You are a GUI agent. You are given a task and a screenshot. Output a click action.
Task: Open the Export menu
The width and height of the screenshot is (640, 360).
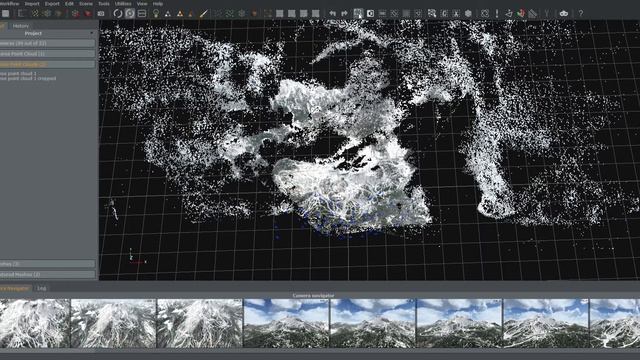(x=52, y=3)
